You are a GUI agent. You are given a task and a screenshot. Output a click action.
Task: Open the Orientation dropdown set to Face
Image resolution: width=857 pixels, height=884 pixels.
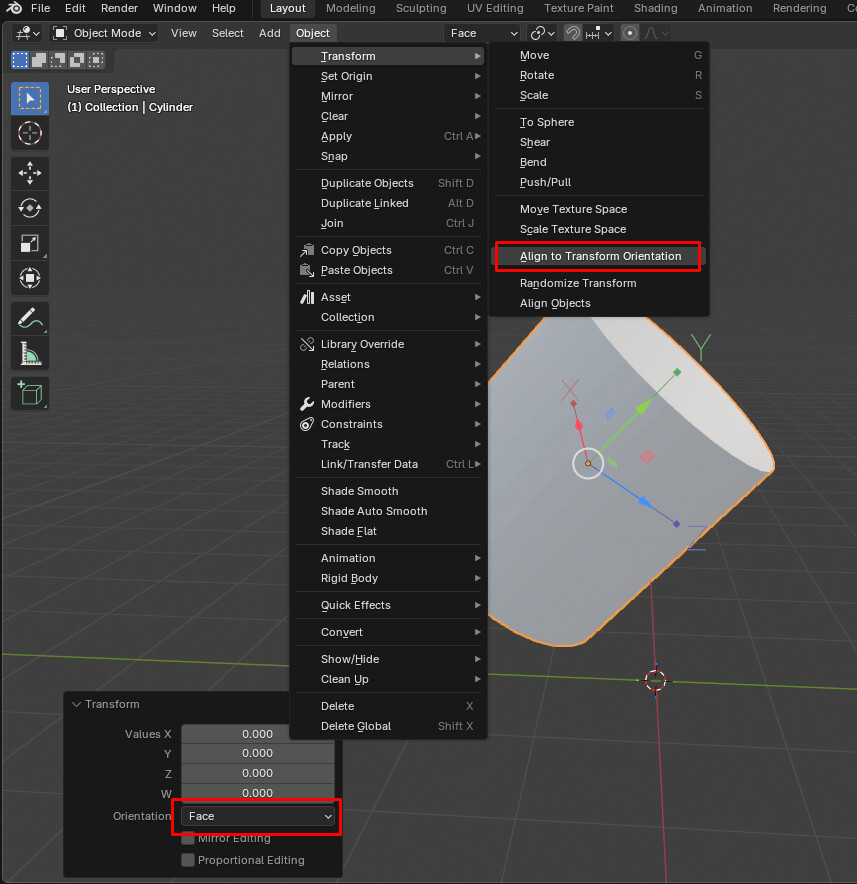258,816
